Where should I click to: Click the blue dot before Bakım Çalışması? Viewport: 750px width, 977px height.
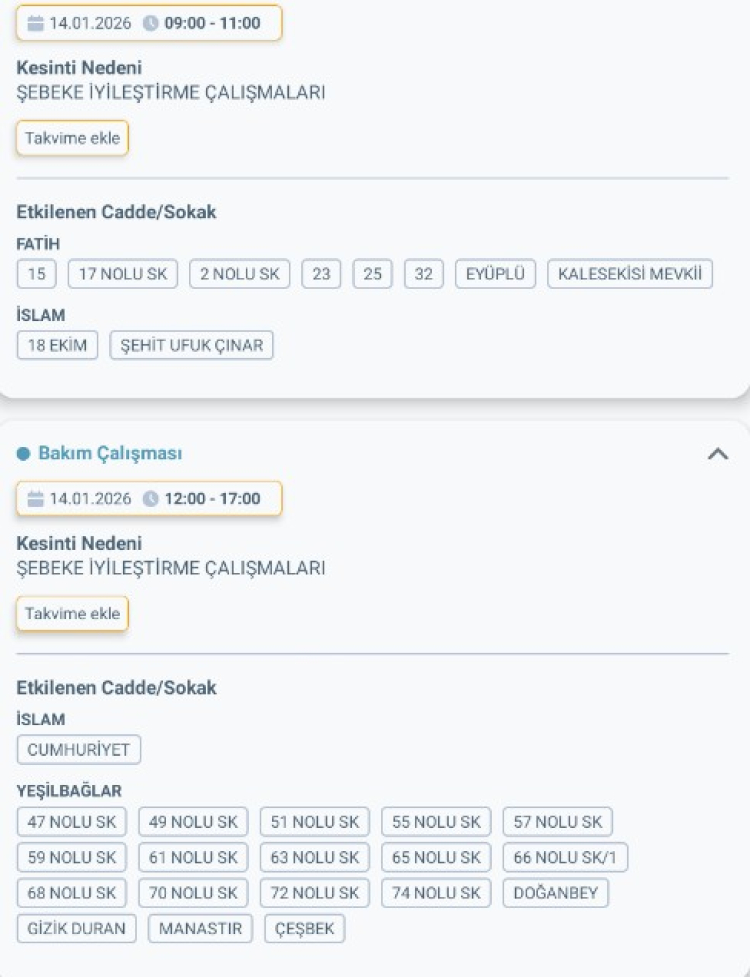coord(24,454)
